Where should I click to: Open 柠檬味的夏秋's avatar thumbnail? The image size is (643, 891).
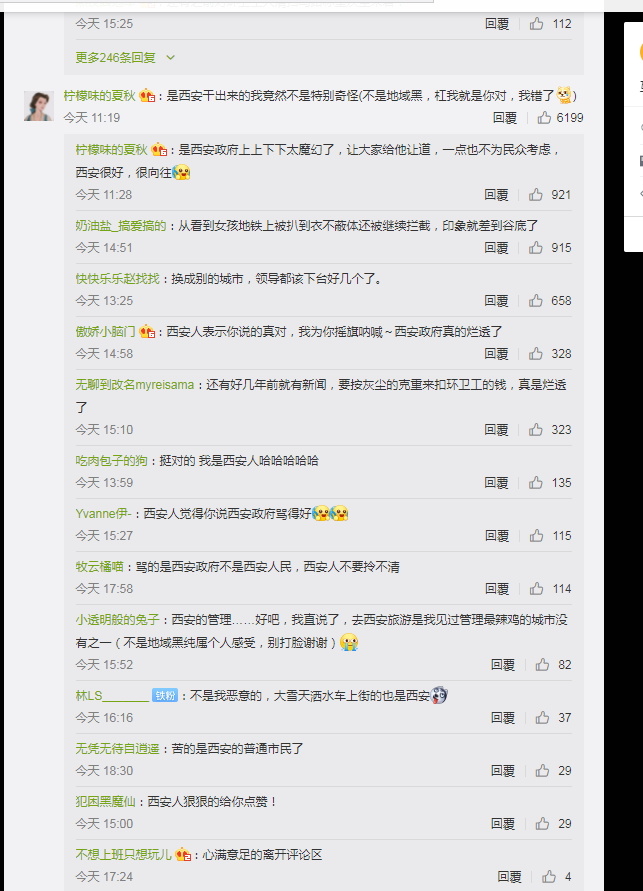point(39,106)
